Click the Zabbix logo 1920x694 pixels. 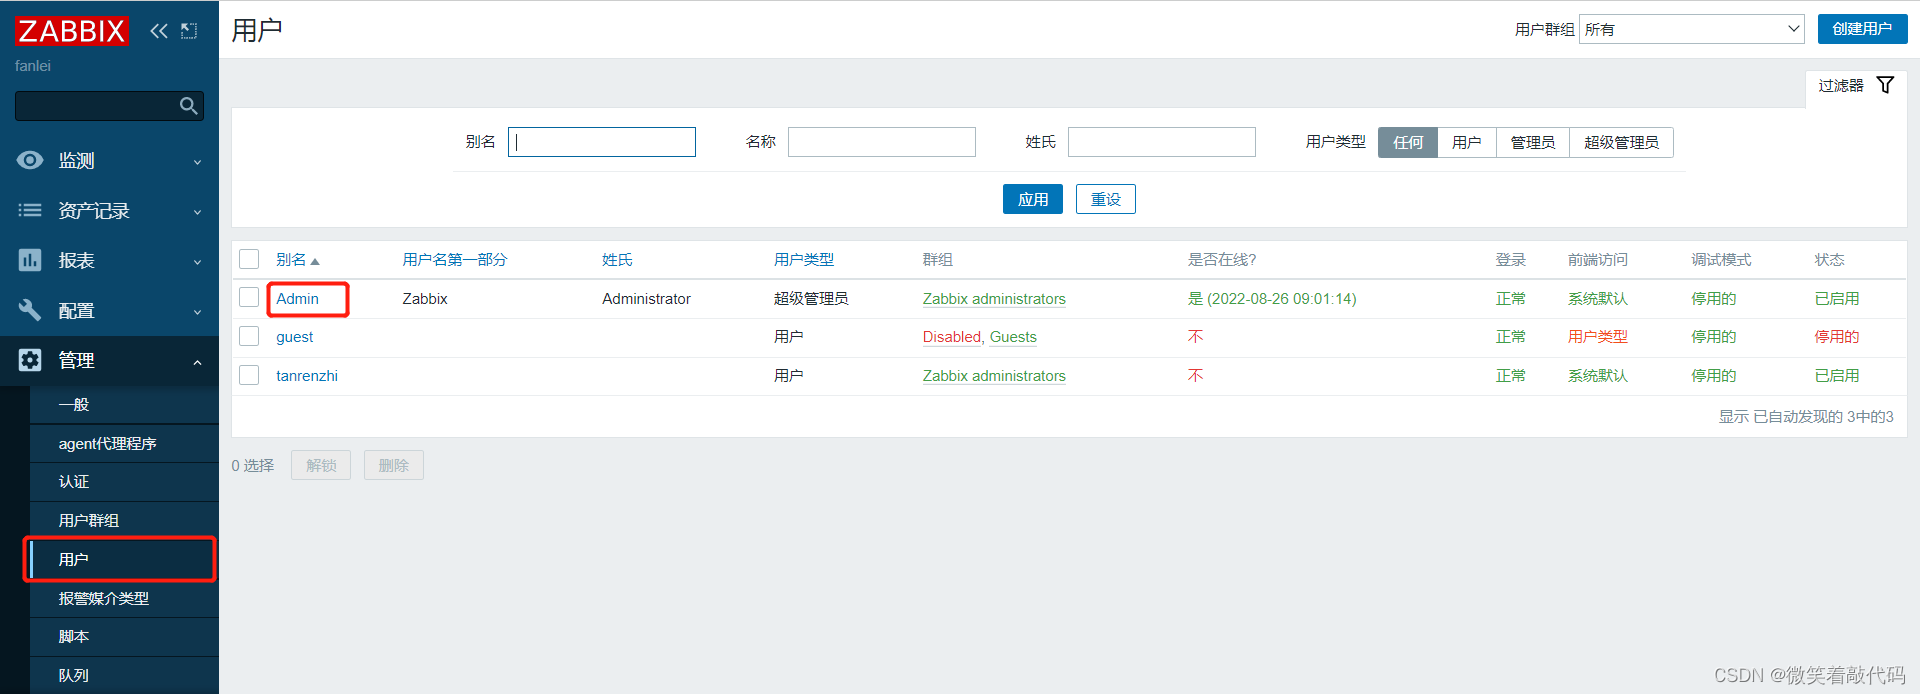[x=72, y=31]
